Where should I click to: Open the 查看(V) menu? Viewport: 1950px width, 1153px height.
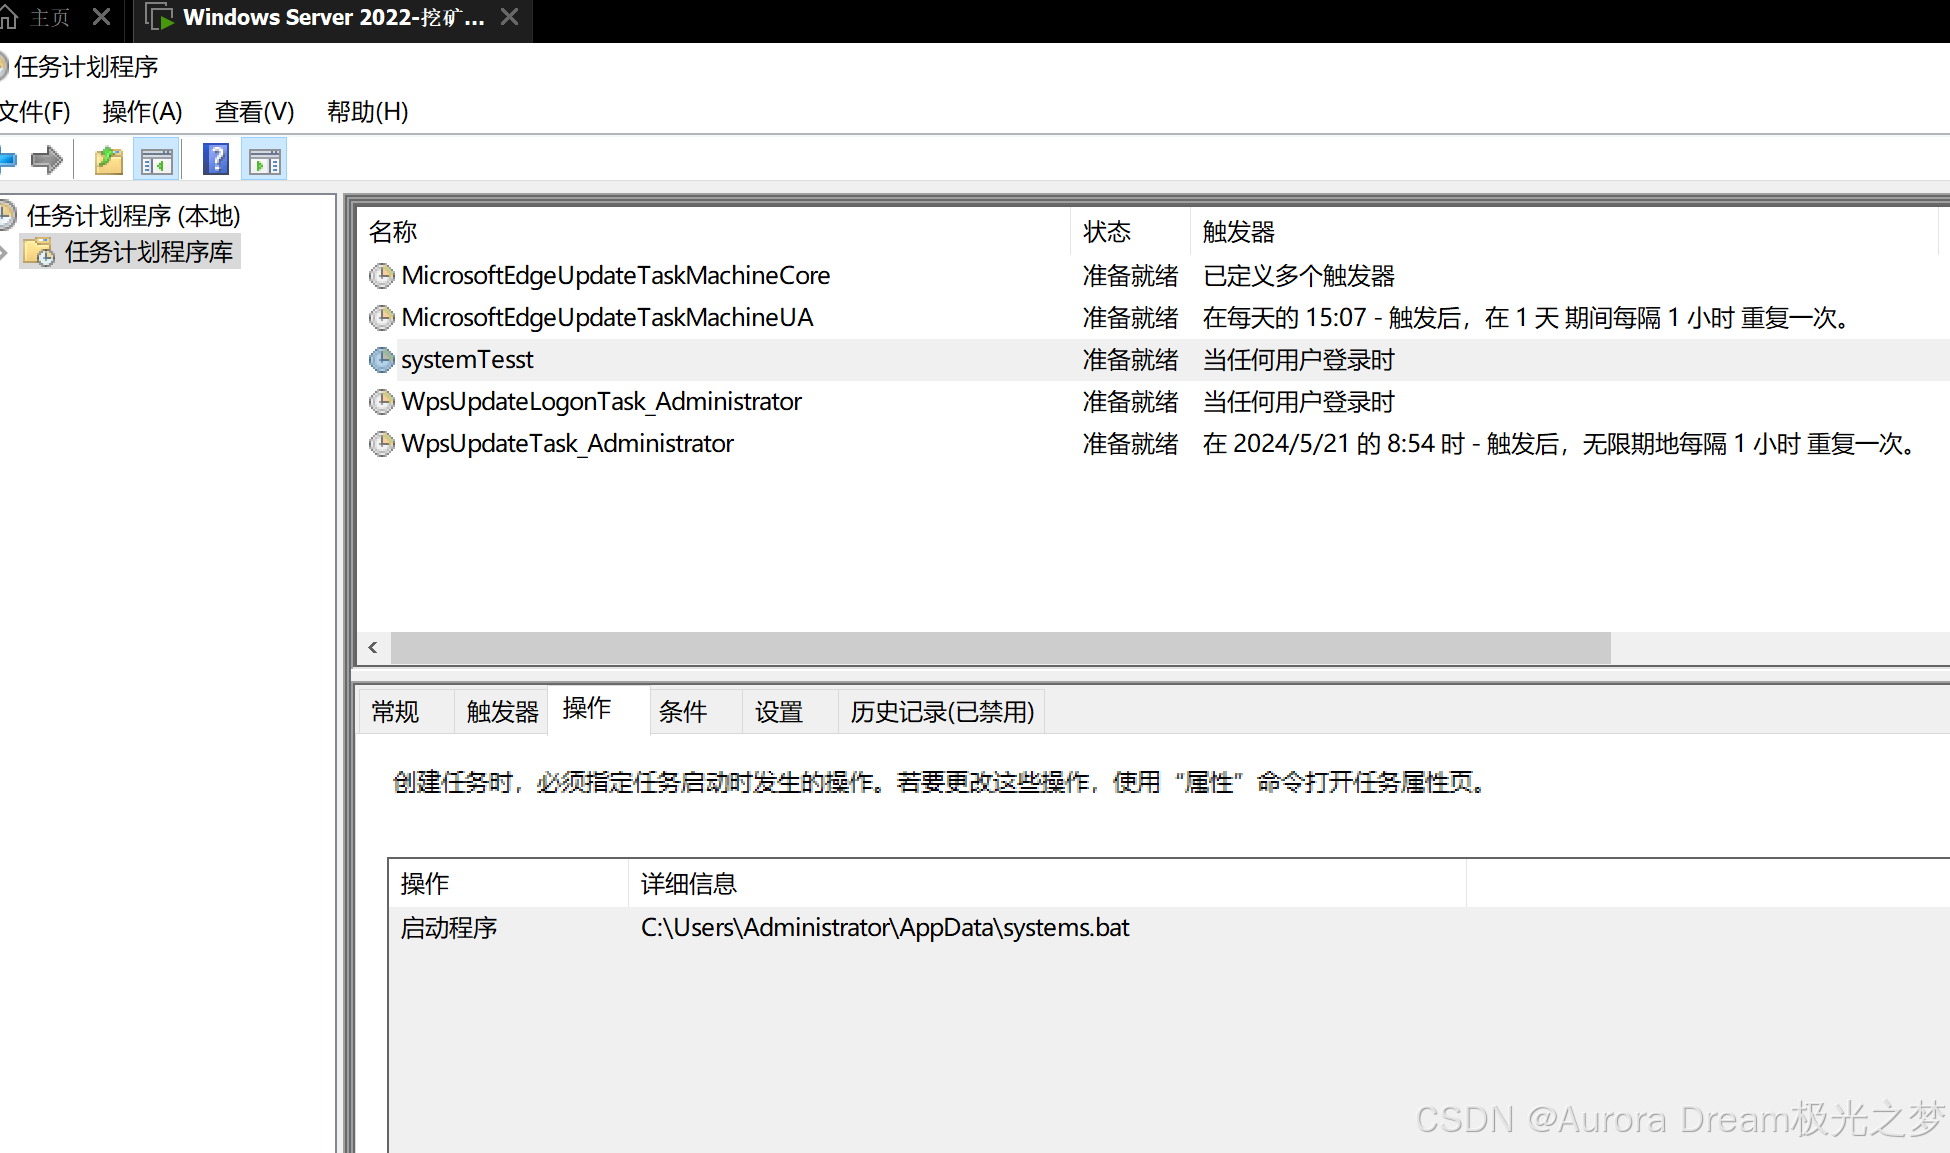point(254,112)
